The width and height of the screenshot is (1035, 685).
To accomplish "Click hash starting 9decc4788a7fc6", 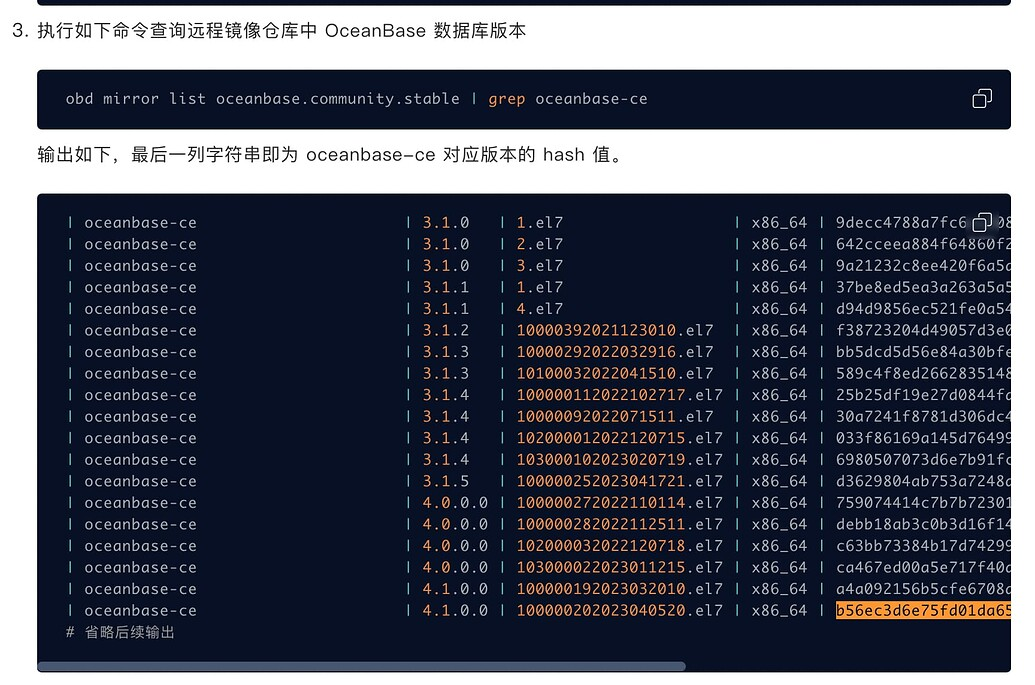I will 901,222.
